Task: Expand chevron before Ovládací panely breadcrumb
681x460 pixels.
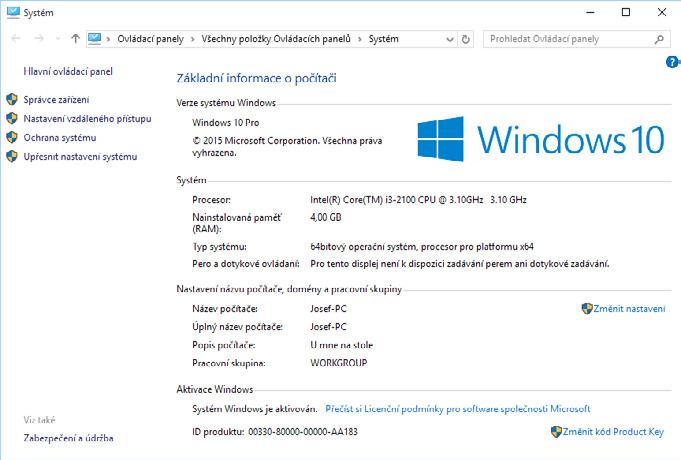Action: coord(108,40)
